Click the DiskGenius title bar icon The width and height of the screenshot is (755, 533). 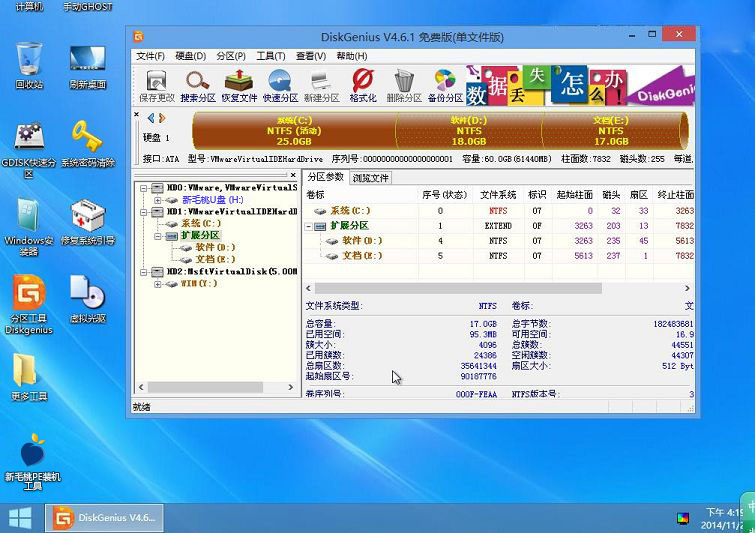click(x=139, y=37)
